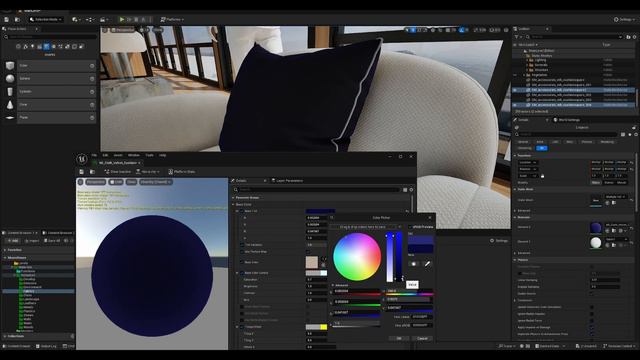Open the main viewport Perspective menu
640x360 pixels.
tap(122, 30)
